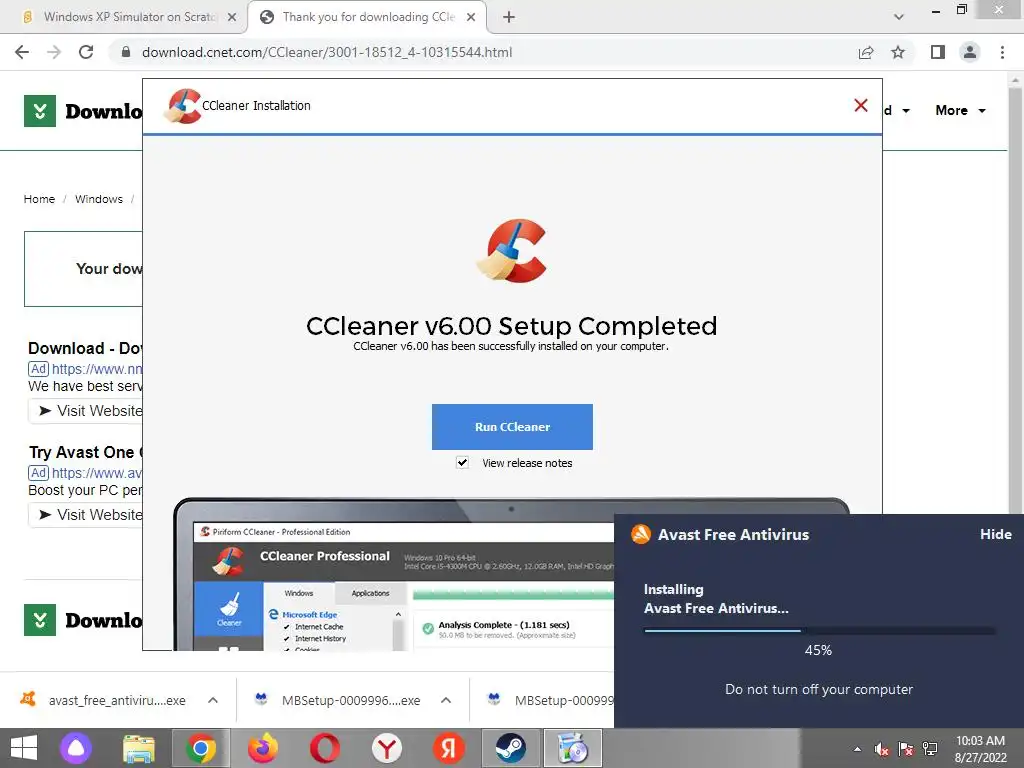Open the tab search dropdown
The width and height of the screenshot is (1024, 768).
899,17
